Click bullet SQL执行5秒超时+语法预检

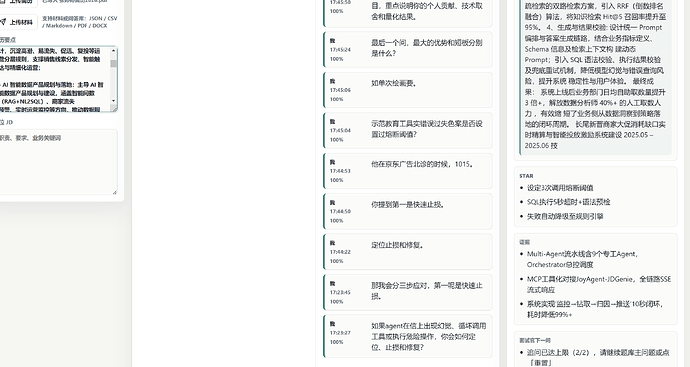(x=569, y=202)
